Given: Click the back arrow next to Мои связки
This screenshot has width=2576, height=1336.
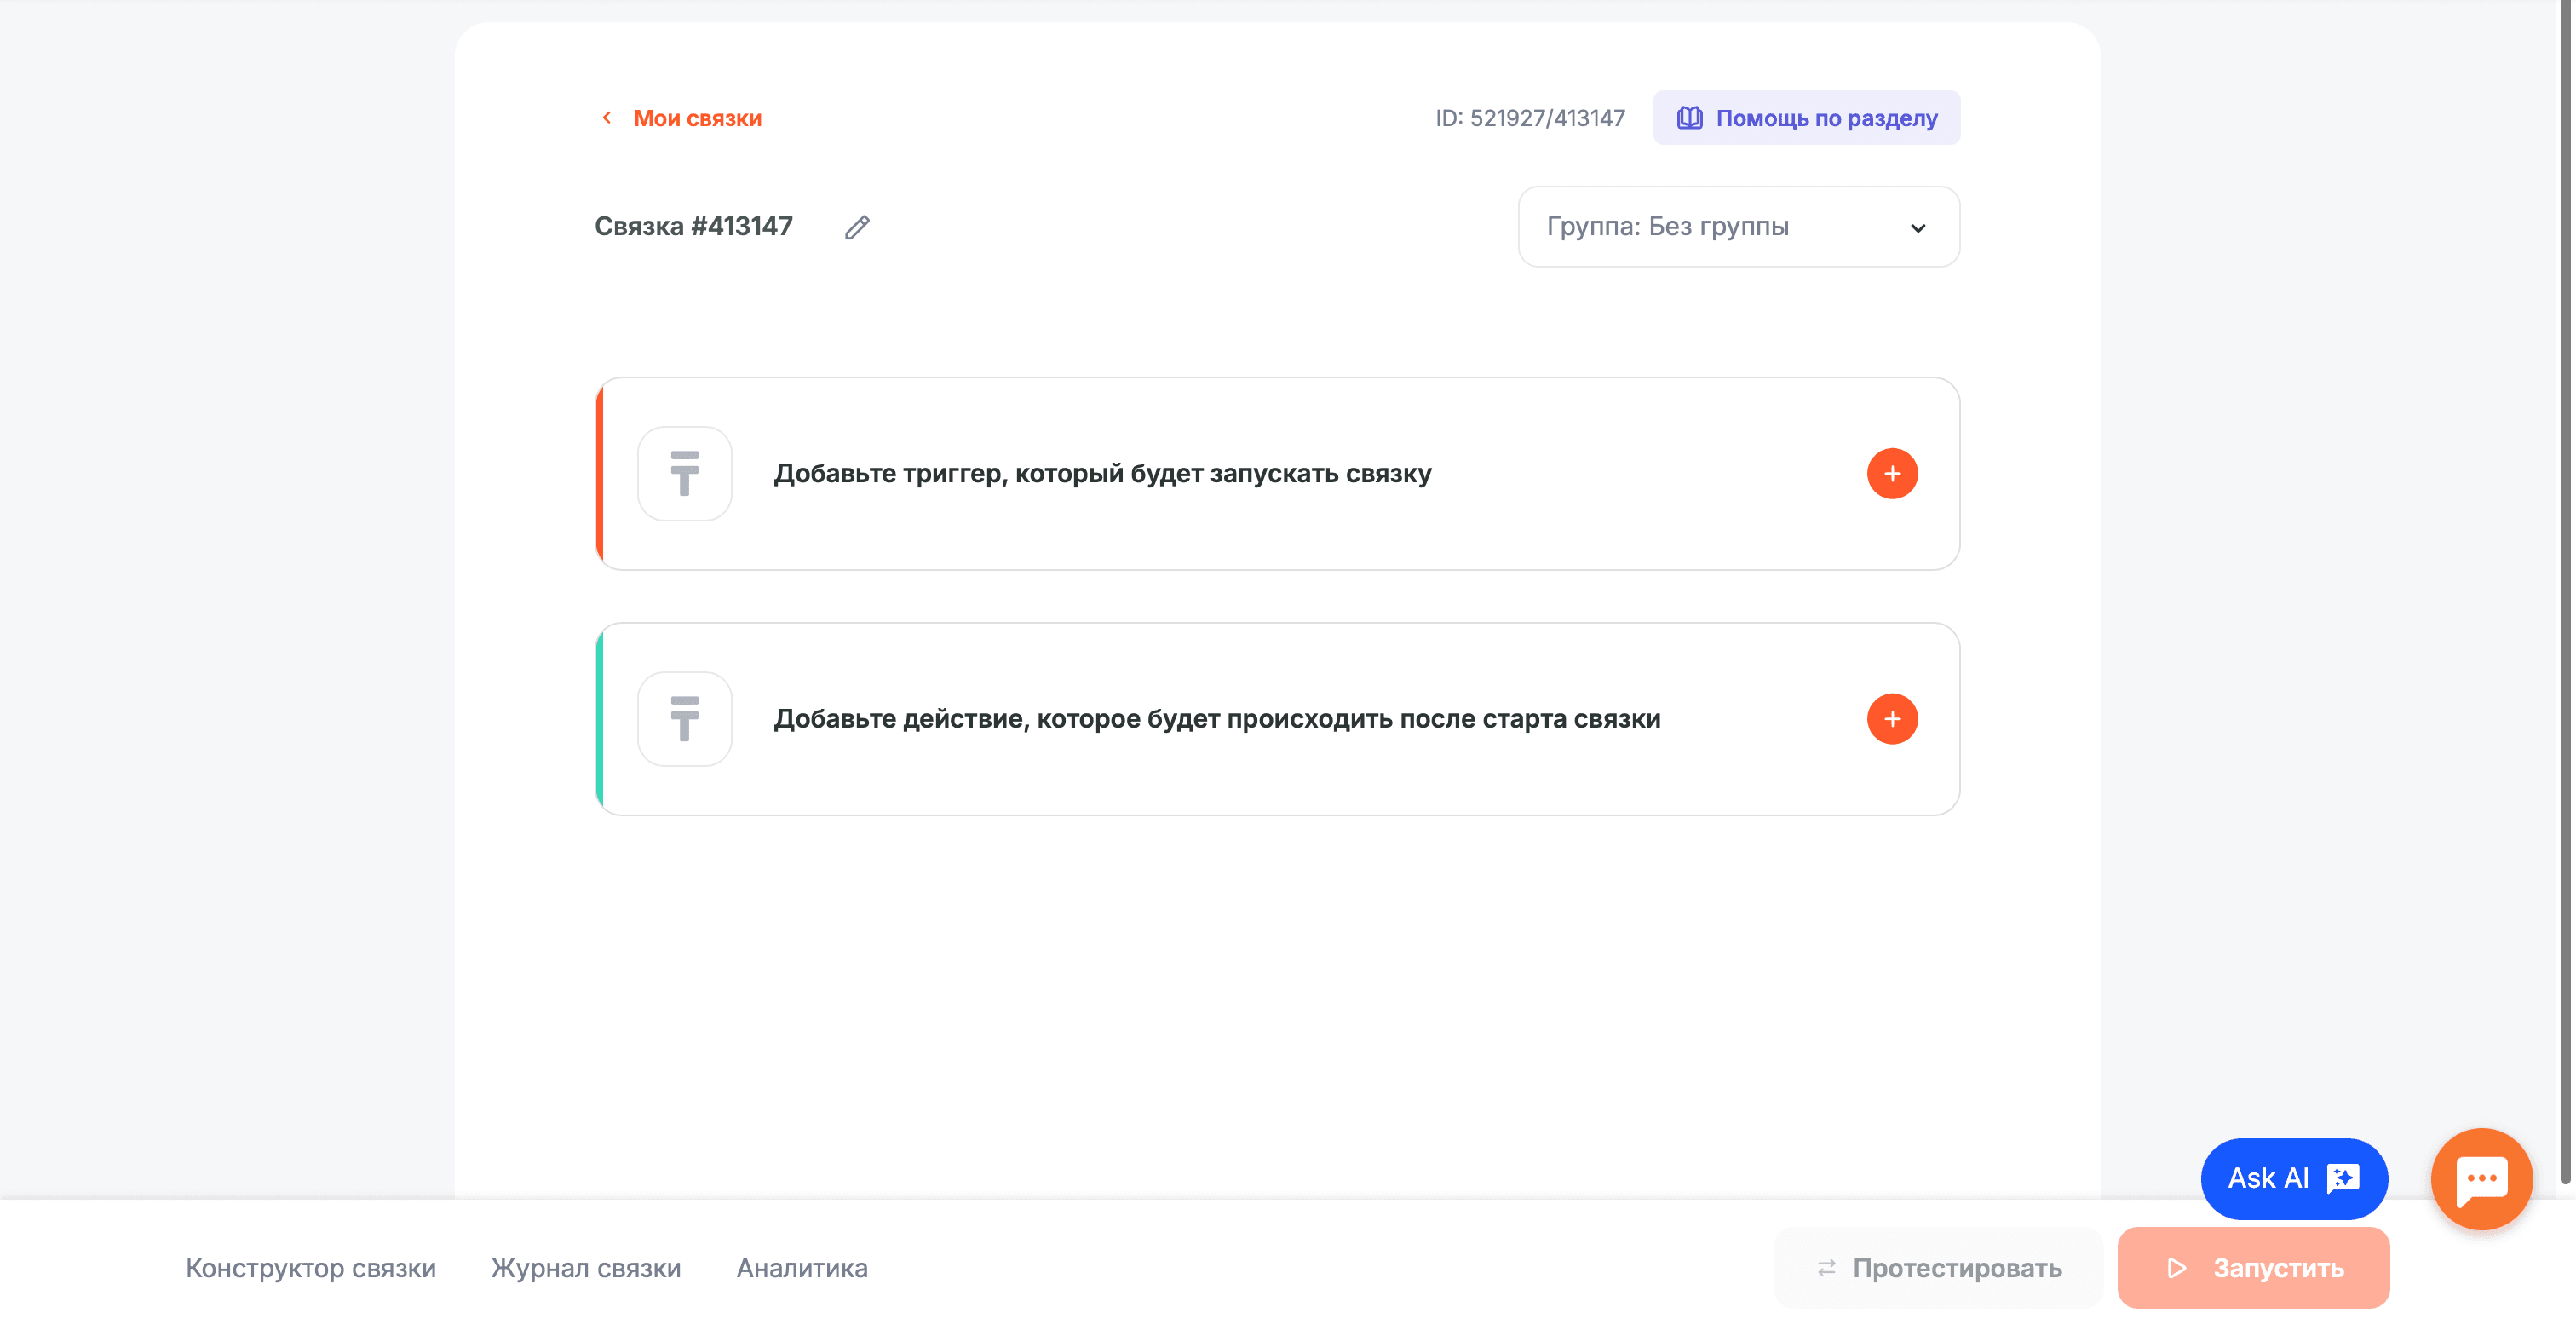Looking at the screenshot, I should pyautogui.click(x=606, y=118).
